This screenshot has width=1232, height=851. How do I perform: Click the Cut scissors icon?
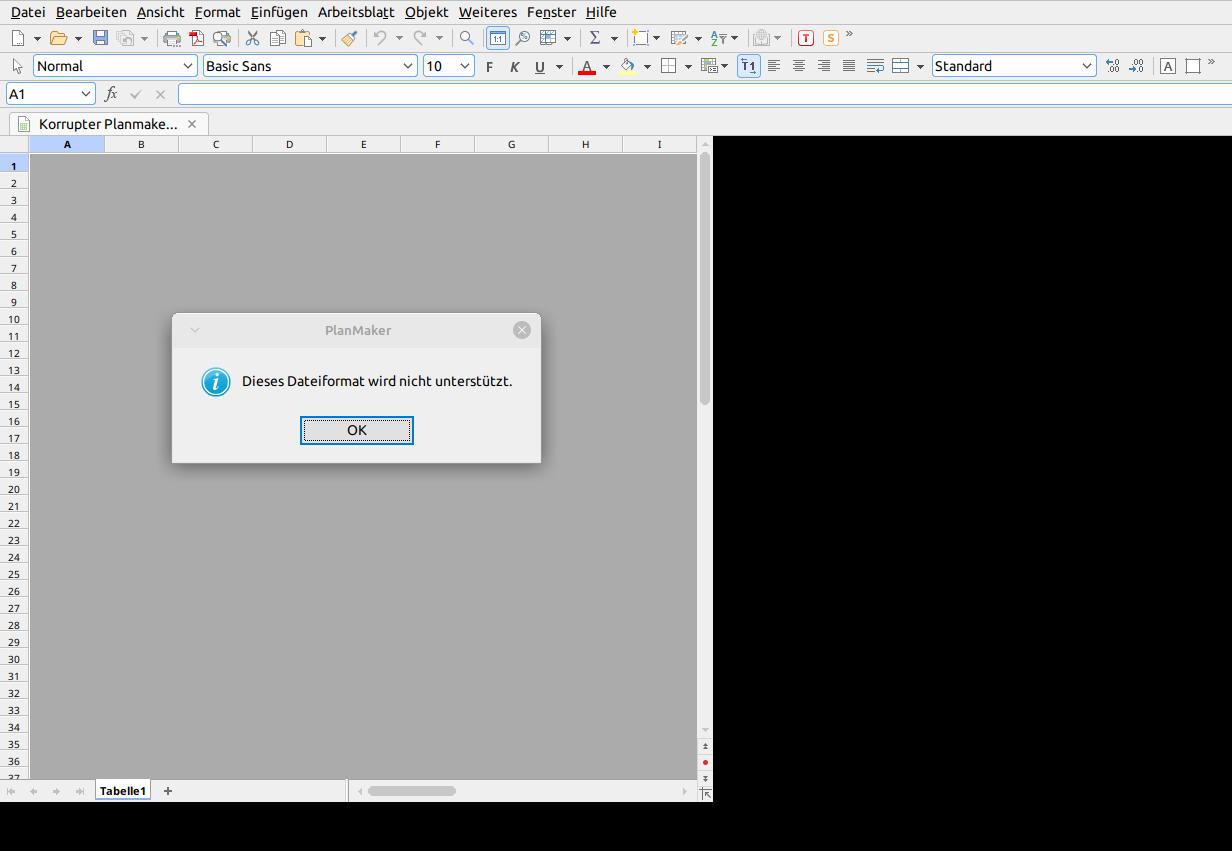pos(252,38)
